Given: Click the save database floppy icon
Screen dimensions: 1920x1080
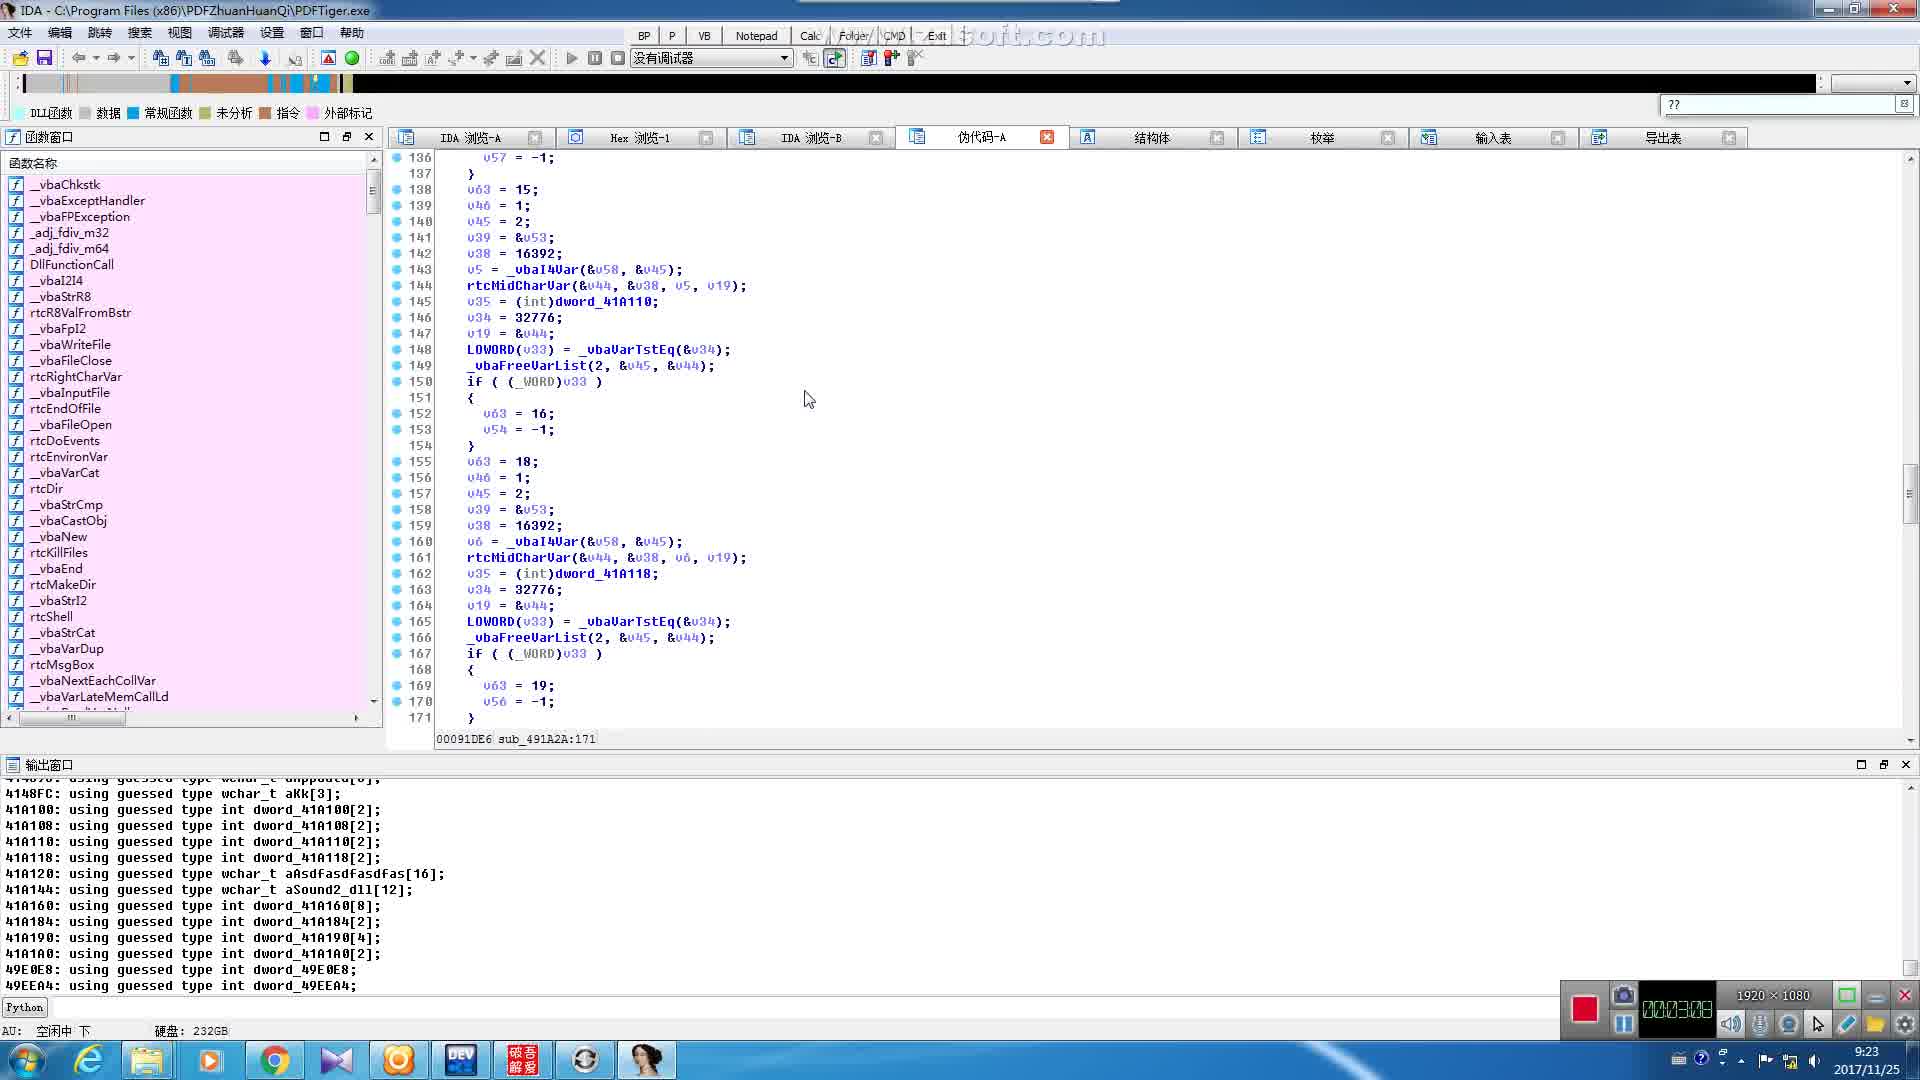Looking at the screenshot, I should pyautogui.click(x=44, y=58).
